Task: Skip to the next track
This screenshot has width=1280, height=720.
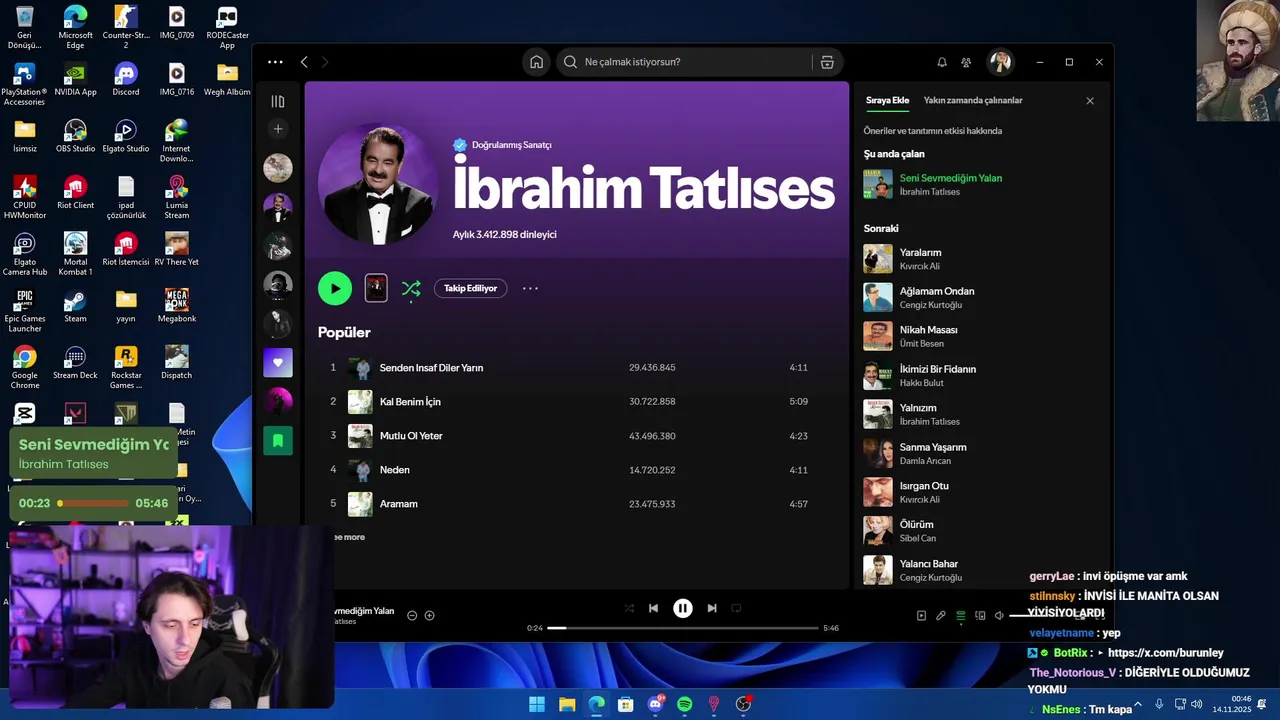Action: 712,608
